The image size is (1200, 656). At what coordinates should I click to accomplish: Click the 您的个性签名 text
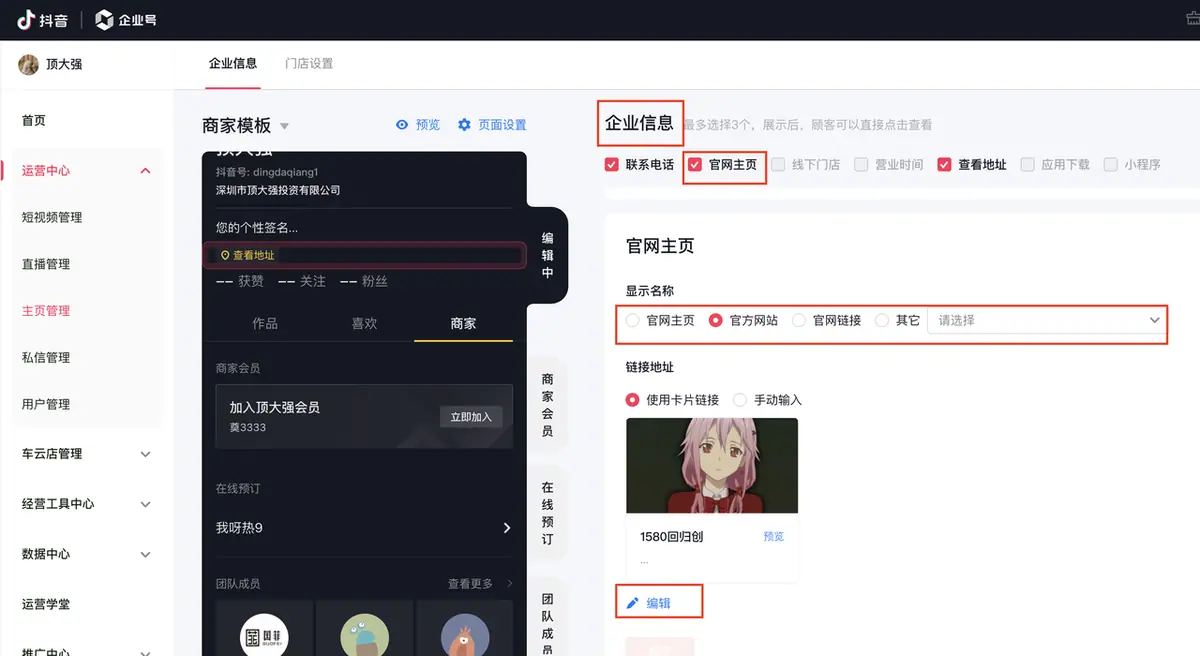click(x=257, y=227)
